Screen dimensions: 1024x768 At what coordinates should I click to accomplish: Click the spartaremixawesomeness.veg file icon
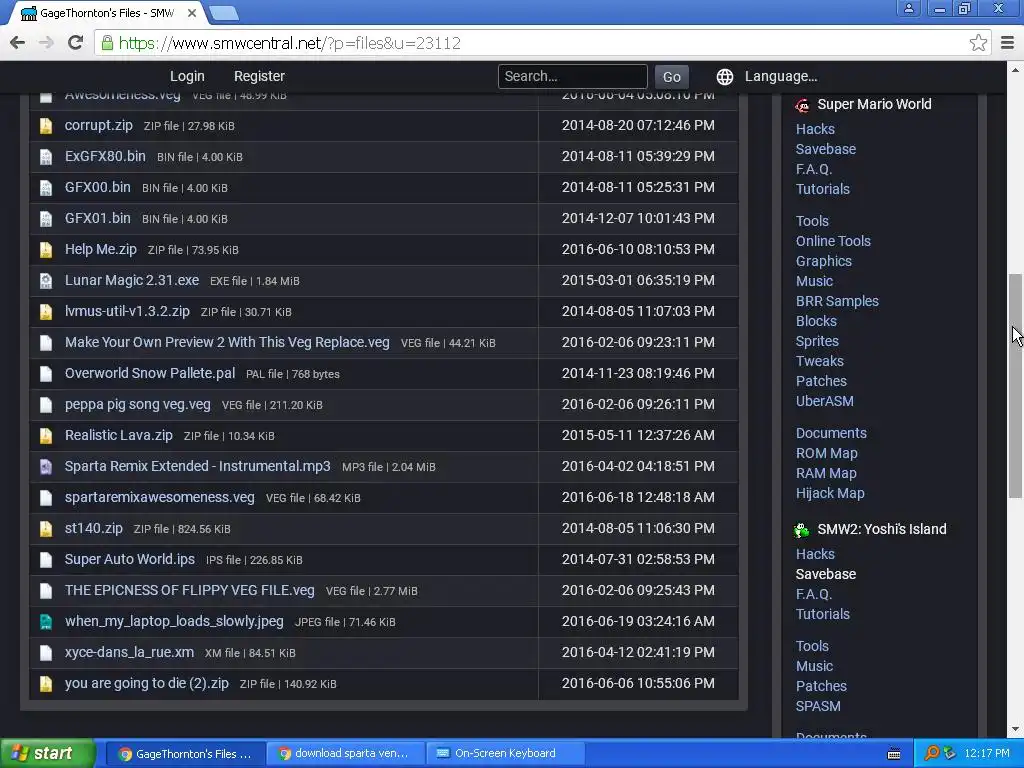[46, 498]
